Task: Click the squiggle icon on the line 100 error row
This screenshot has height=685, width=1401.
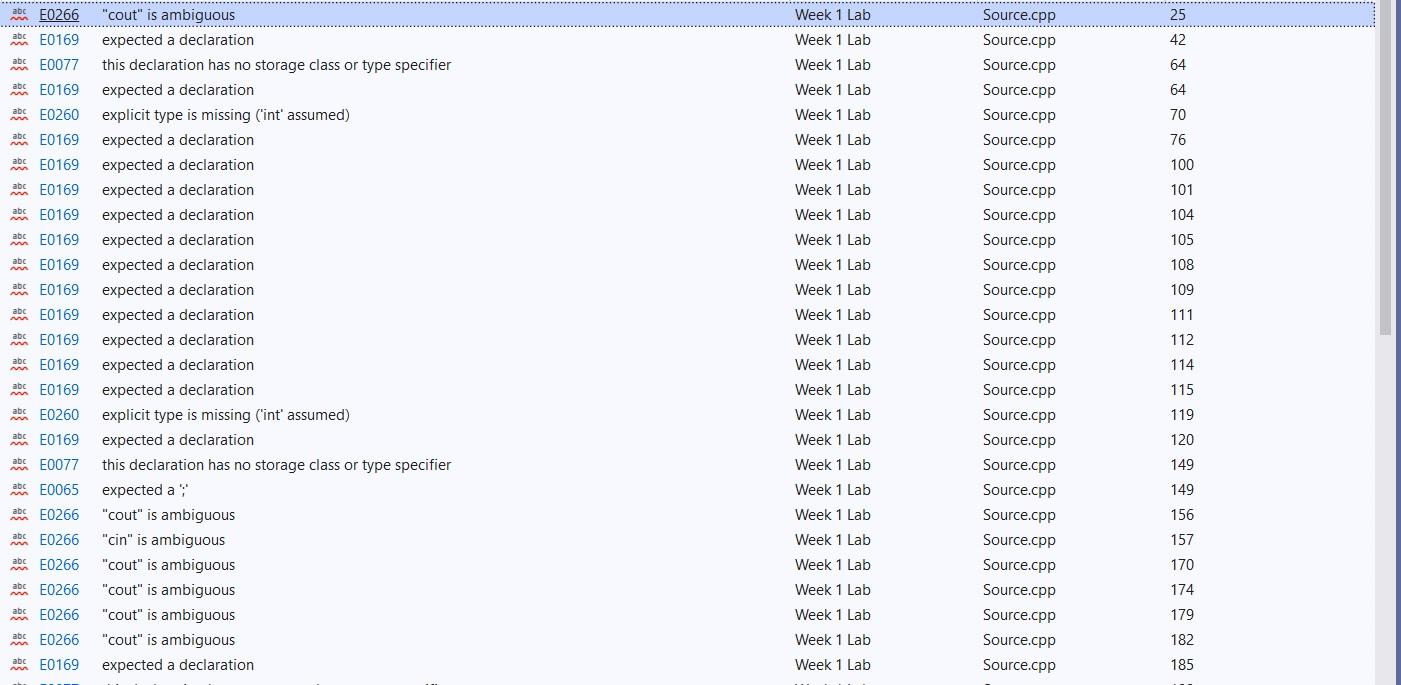Action: [18, 164]
